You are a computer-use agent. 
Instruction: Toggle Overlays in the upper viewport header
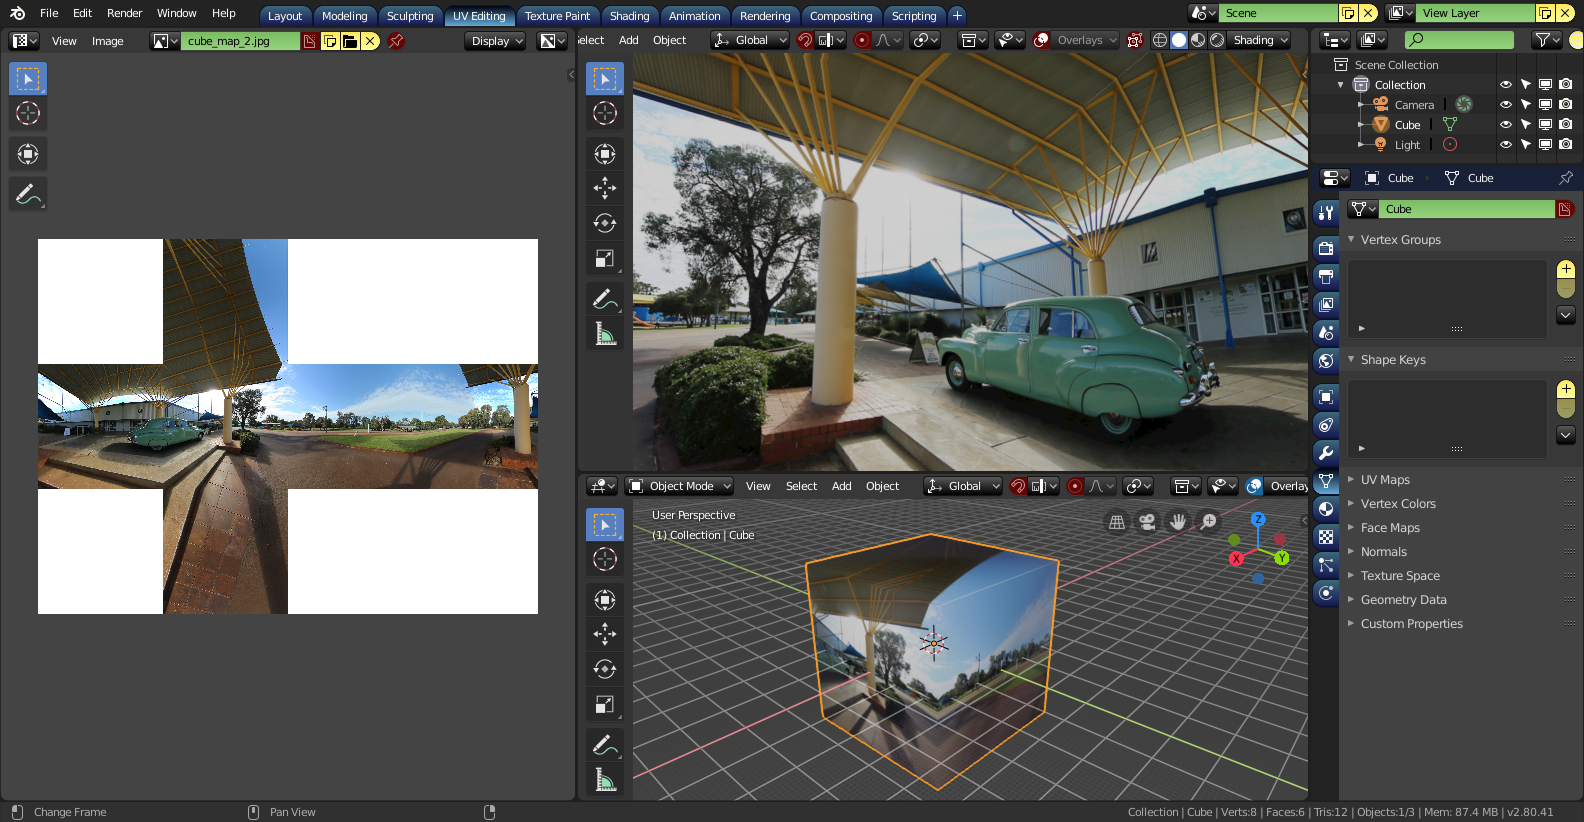click(x=1041, y=40)
